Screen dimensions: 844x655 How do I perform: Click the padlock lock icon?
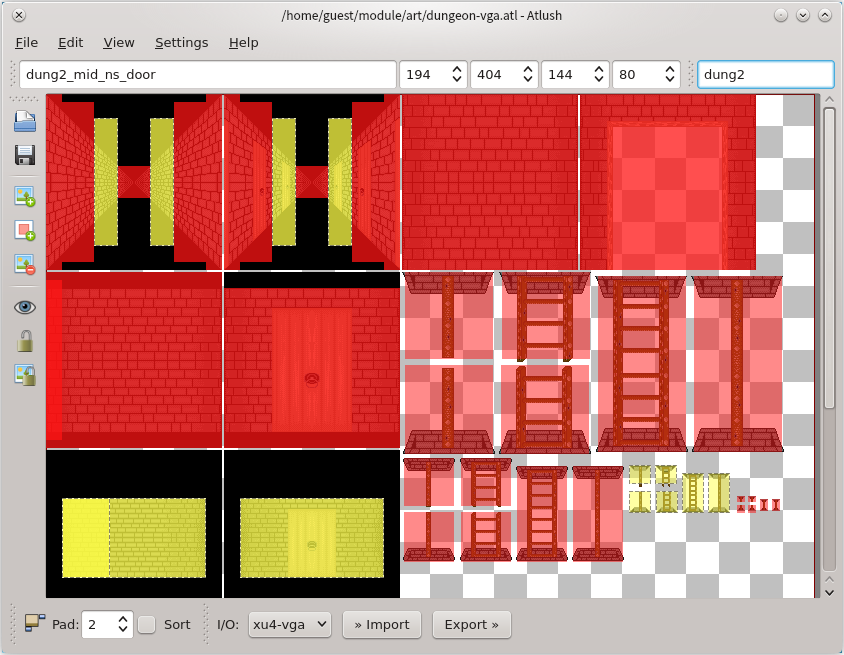click(25, 341)
